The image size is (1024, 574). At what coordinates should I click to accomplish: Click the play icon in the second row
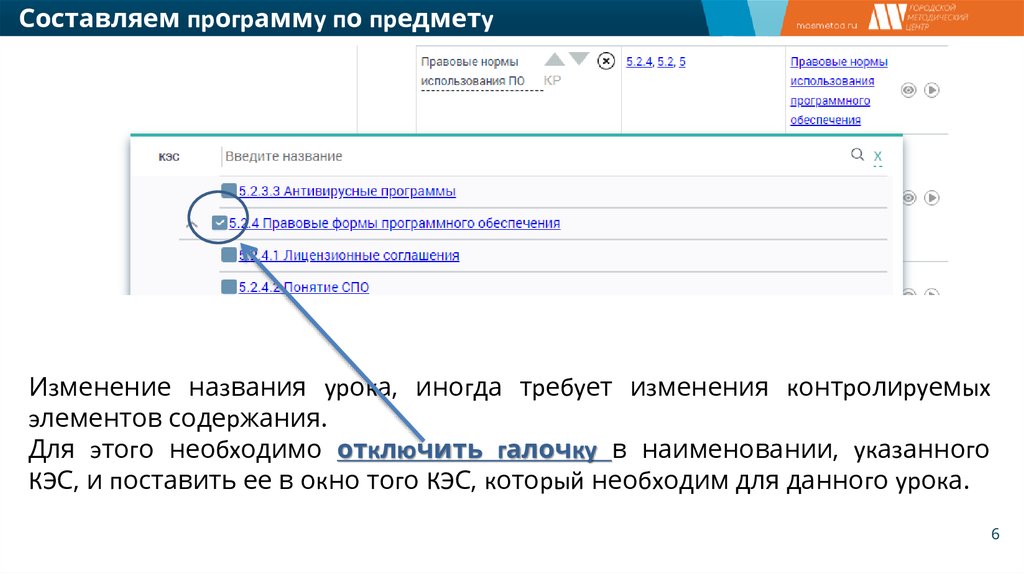point(932,198)
